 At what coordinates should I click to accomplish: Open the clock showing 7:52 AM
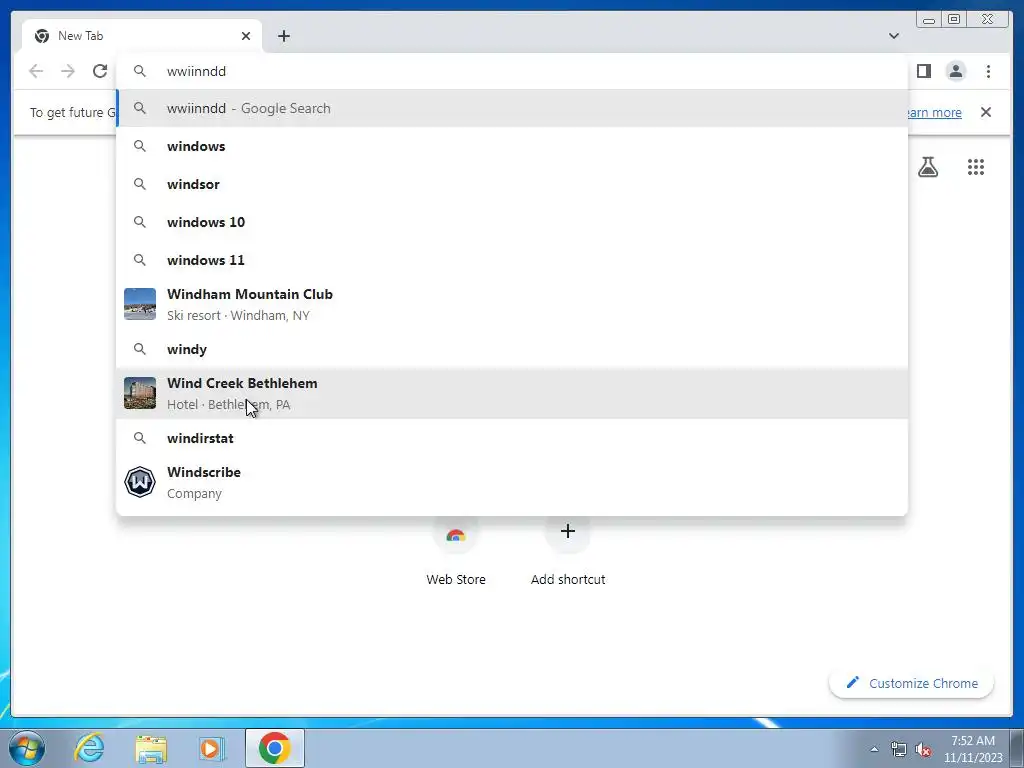[973, 749]
